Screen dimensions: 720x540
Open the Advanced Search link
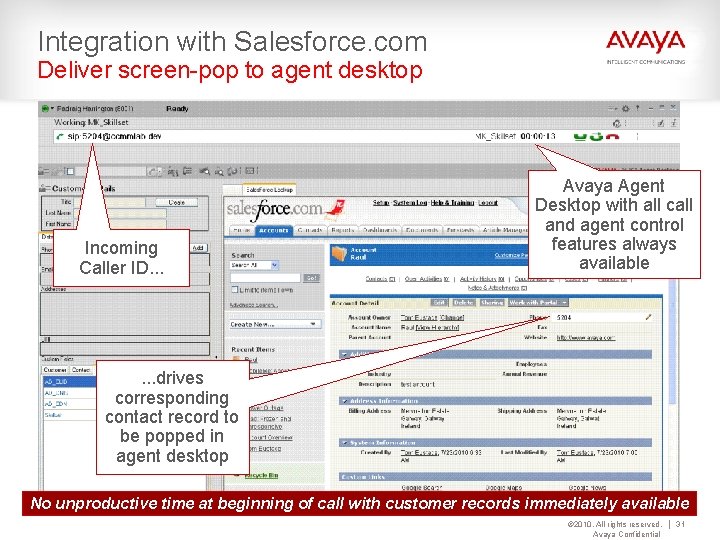tap(253, 305)
